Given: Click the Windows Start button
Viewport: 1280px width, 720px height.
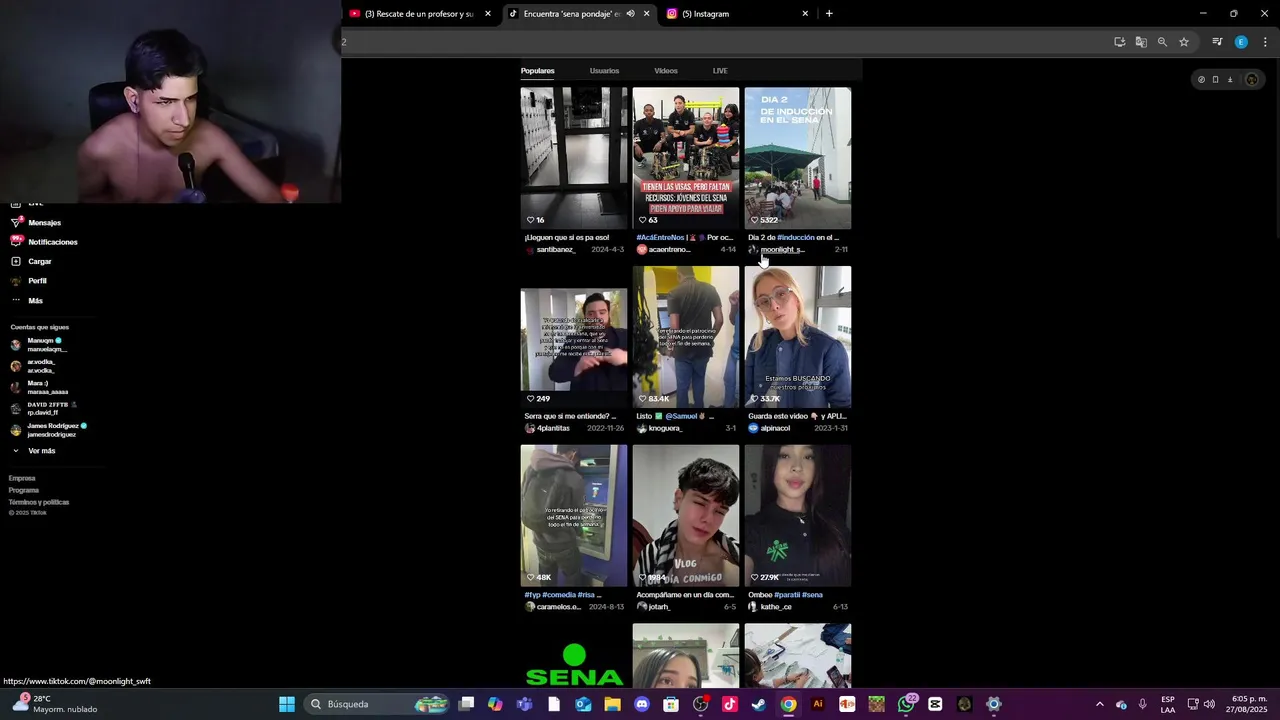Looking at the screenshot, I should 287,704.
